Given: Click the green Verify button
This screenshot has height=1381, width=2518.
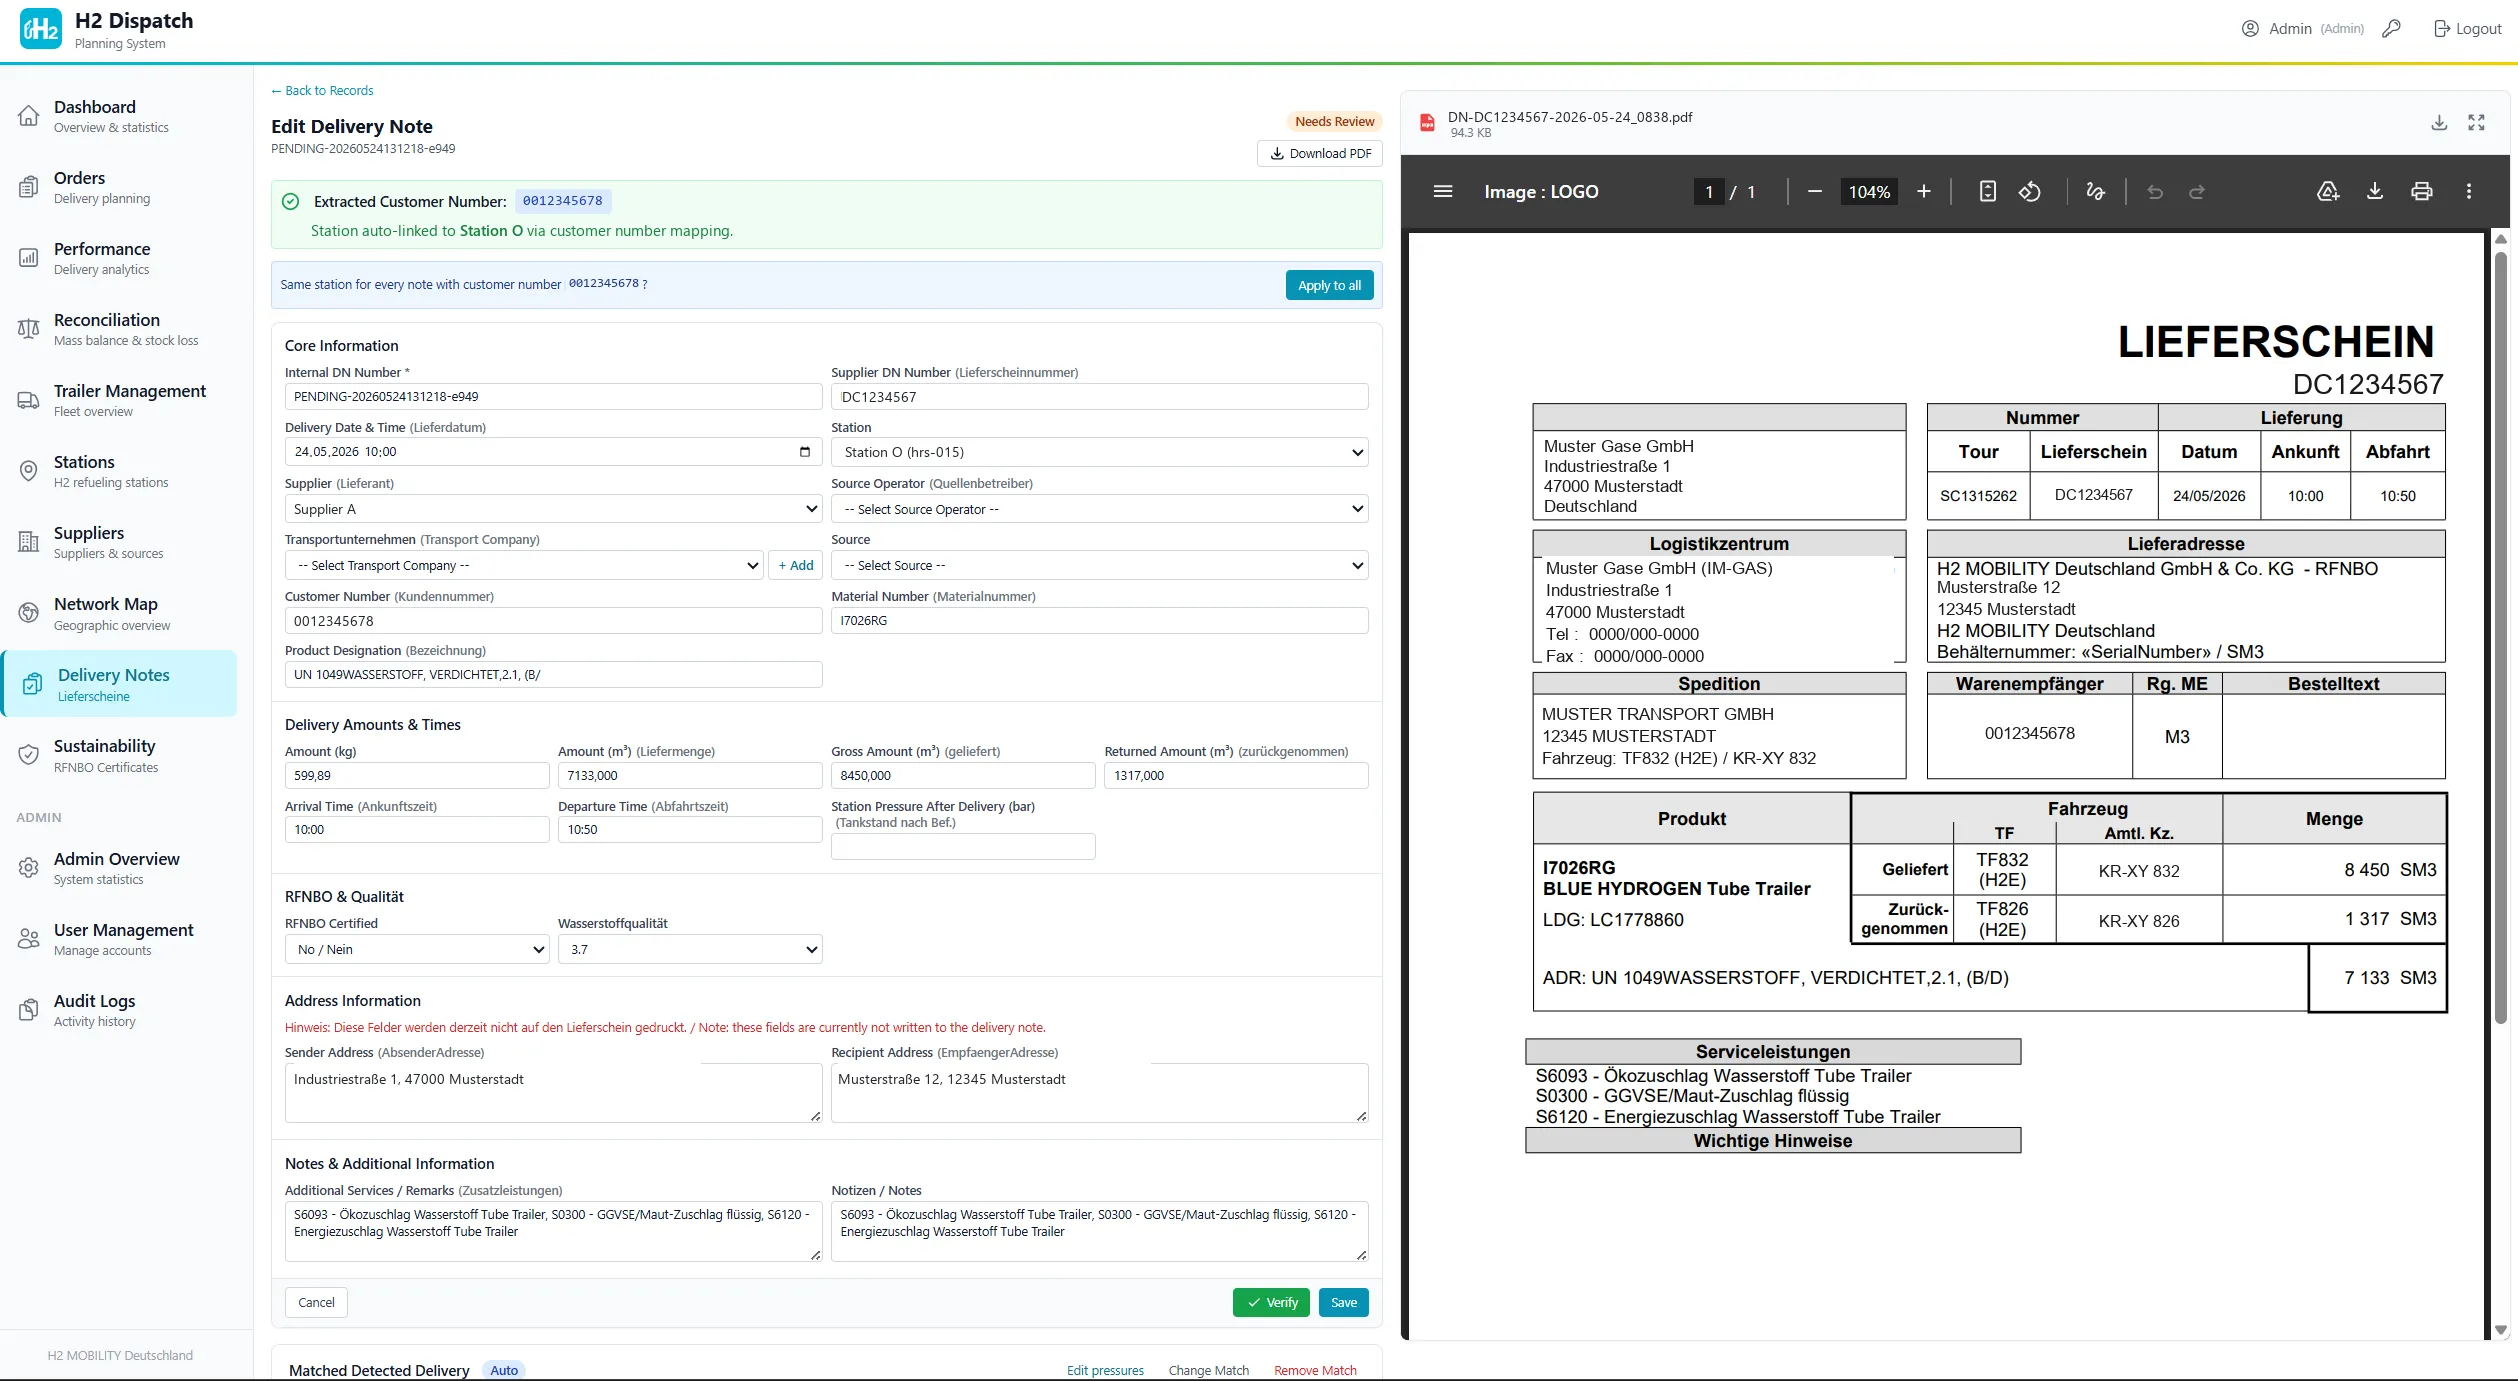Looking at the screenshot, I should tap(1271, 1302).
